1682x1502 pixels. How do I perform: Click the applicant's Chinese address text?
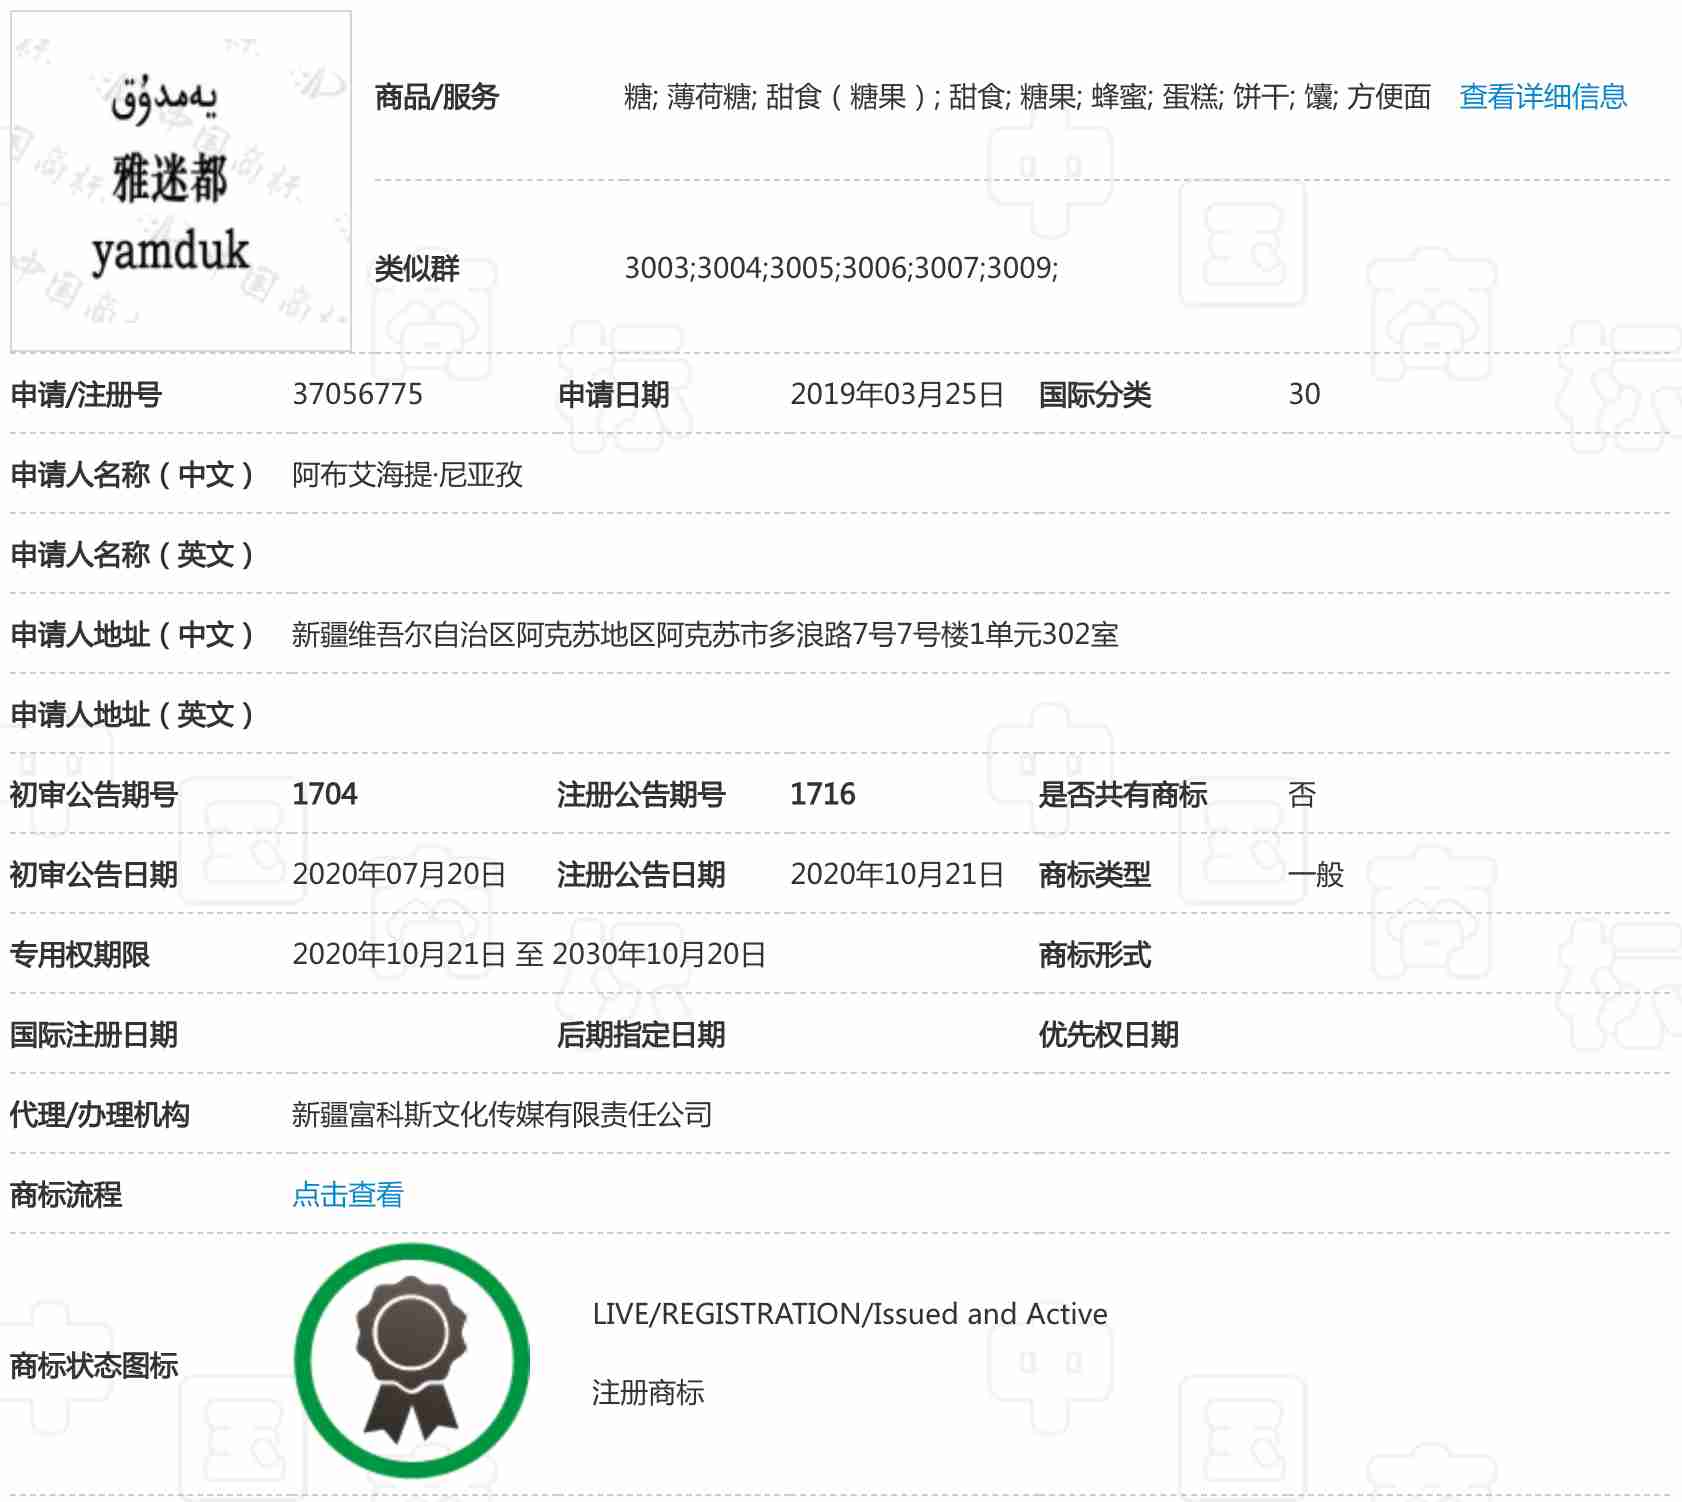(x=704, y=634)
